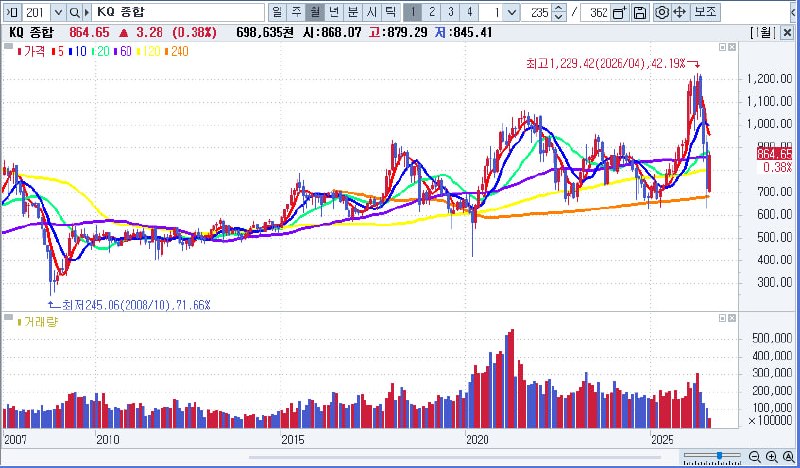Switch to weekly chart with 주 button
Image resolution: width=800 pixels, height=468 pixels.
[296, 12]
